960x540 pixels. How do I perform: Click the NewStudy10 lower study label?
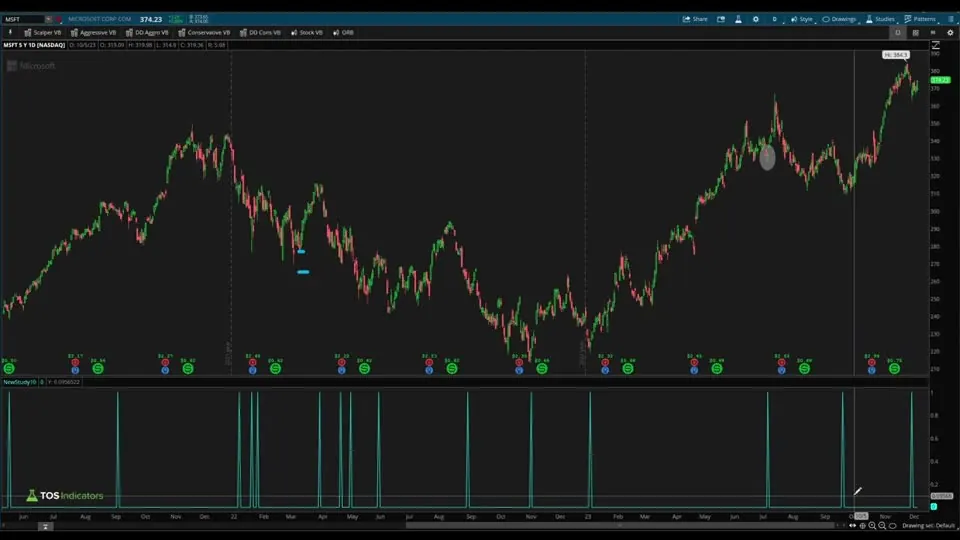20,382
